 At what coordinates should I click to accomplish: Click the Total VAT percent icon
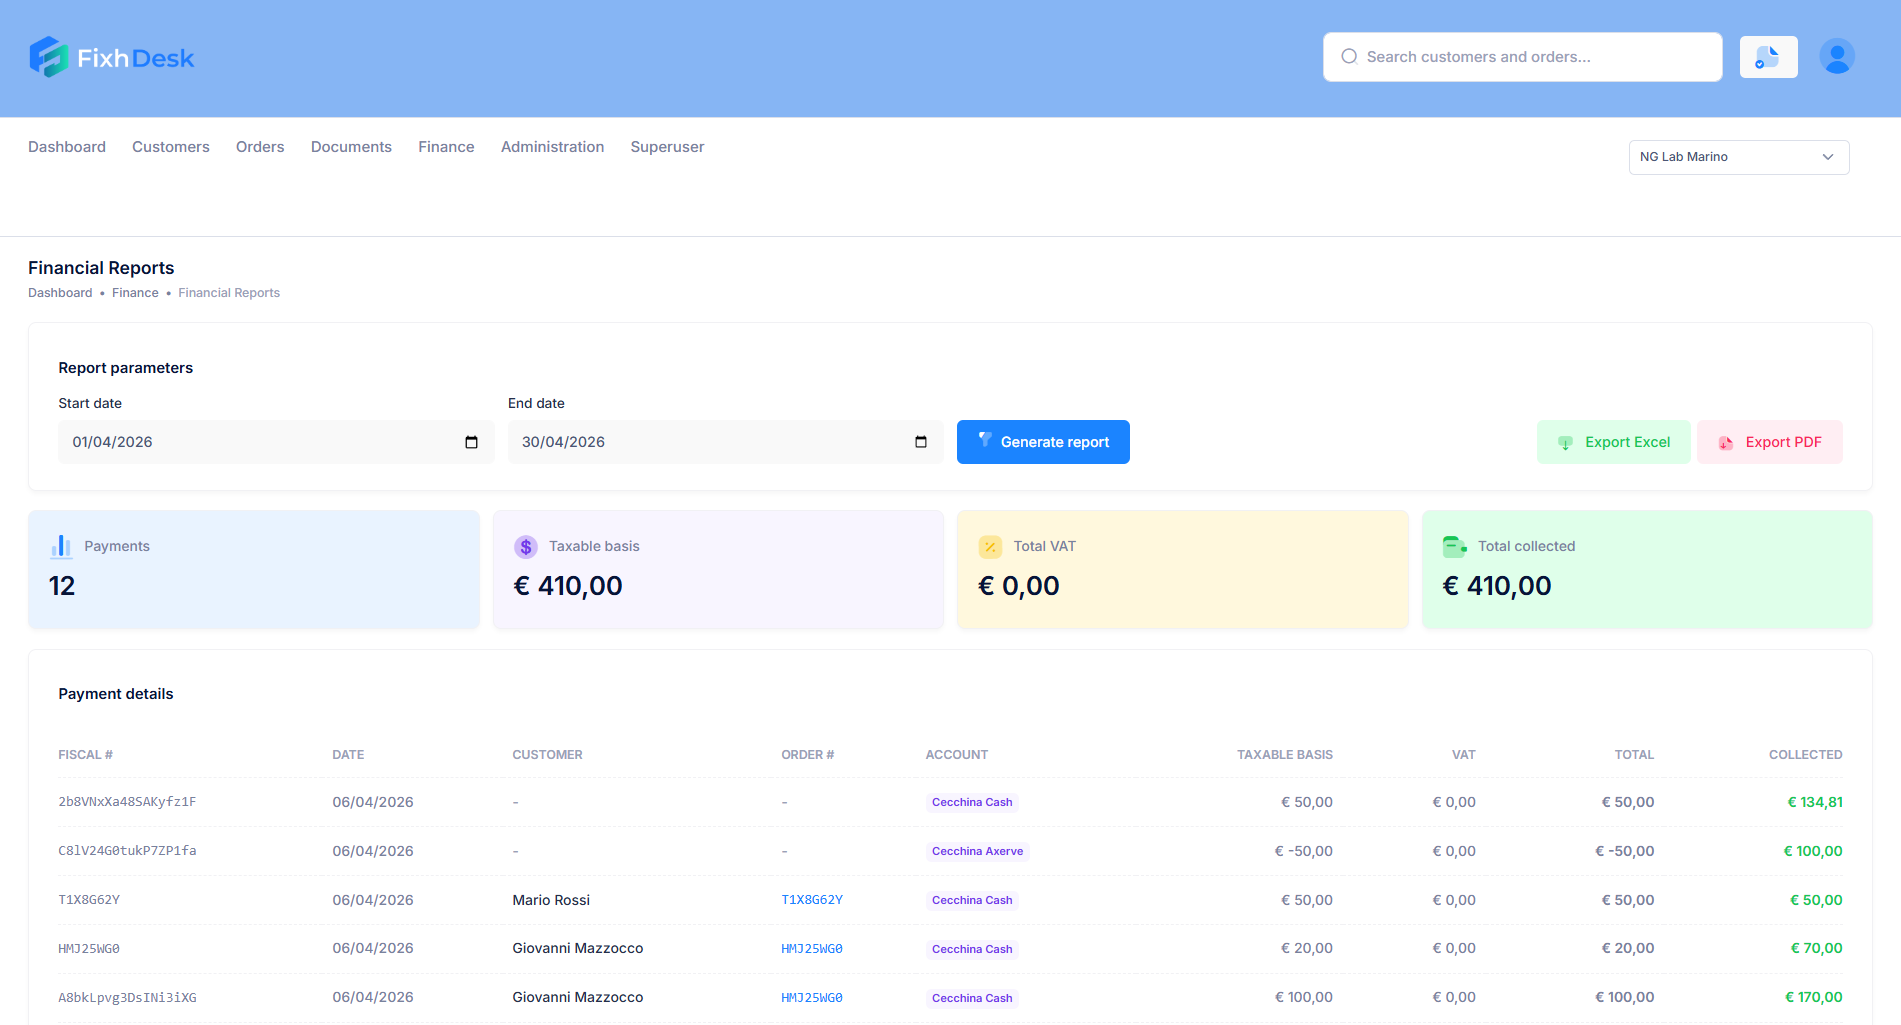(x=990, y=546)
